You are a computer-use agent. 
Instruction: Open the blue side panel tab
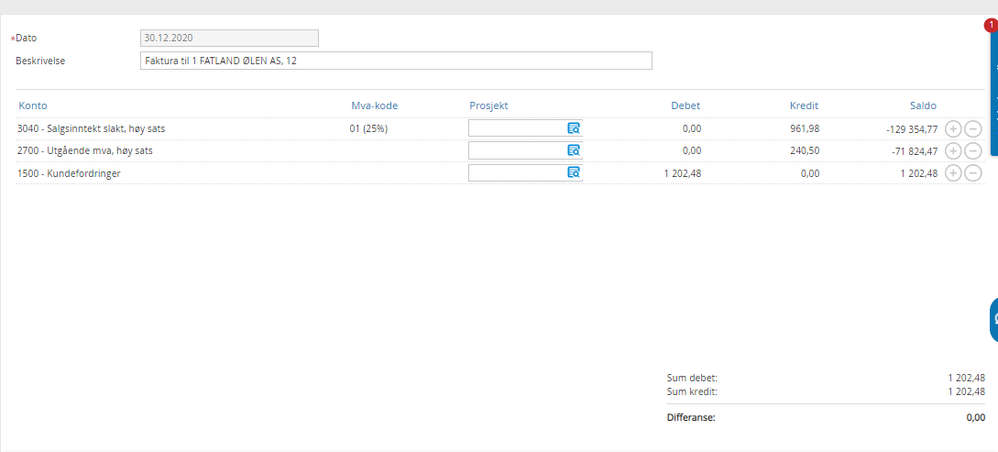click(x=994, y=94)
